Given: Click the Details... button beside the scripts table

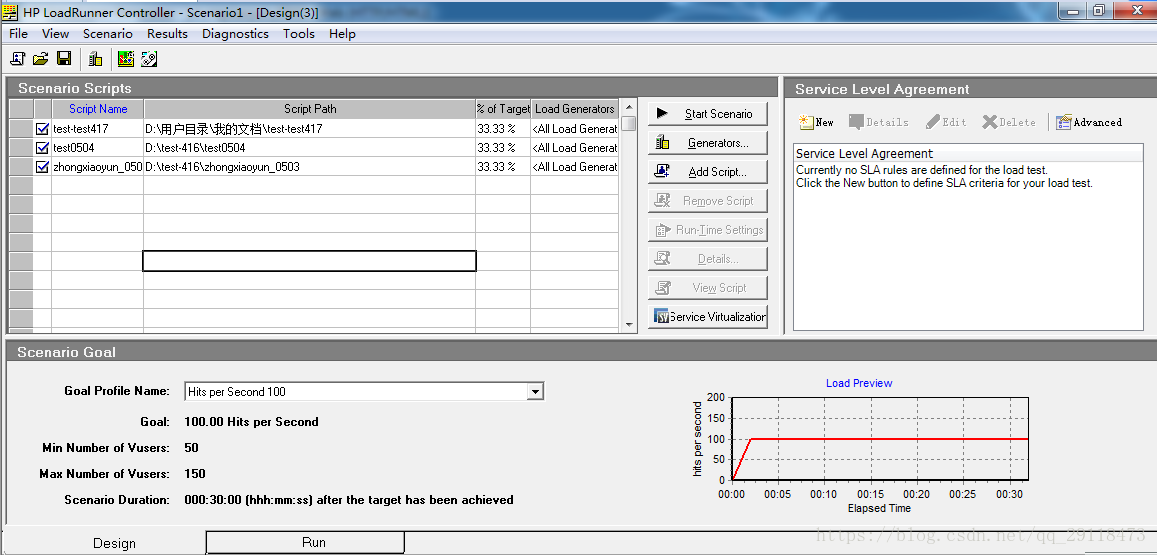Looking at the screenshot, I should (x=708, y=259).
